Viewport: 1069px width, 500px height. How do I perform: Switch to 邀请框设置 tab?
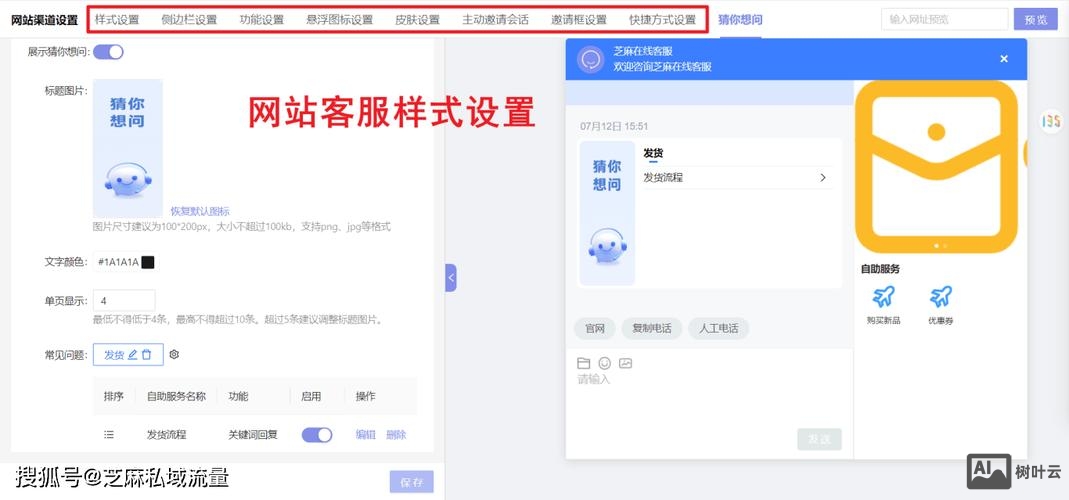pos(579,20)
